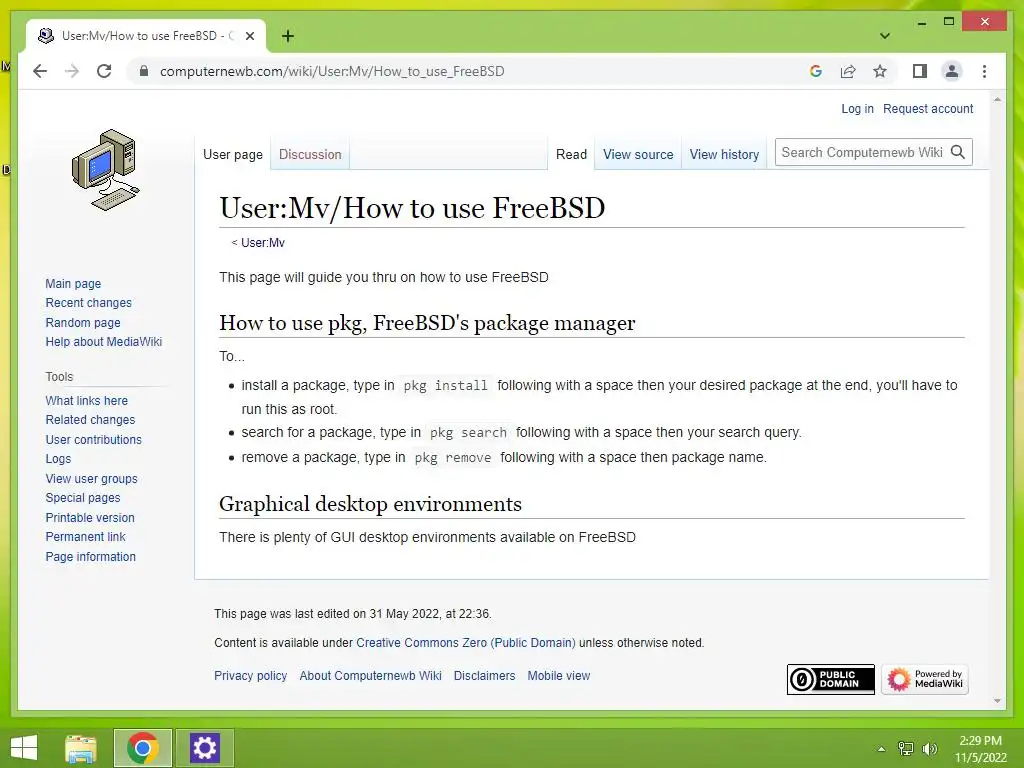Open a Random page

click(x=83, y=323)
